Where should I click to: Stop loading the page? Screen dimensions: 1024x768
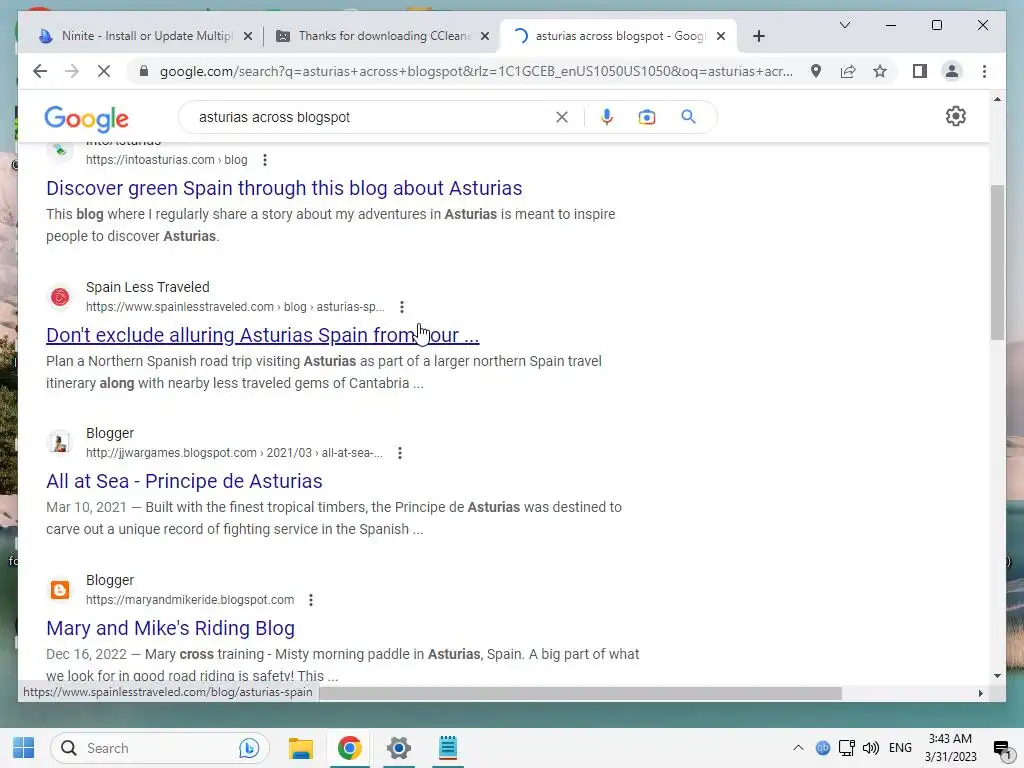click(104, 71)
